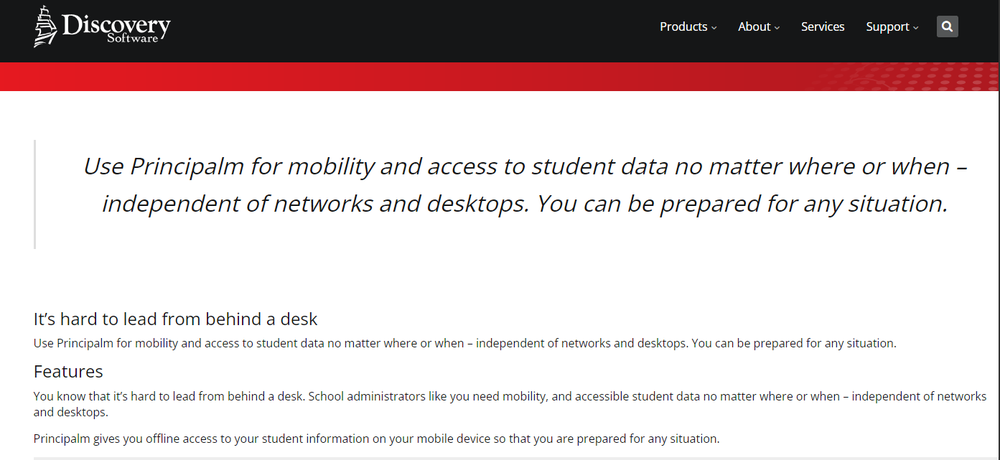Select the "It's hard to lead" heading

[x=175, y=318]
